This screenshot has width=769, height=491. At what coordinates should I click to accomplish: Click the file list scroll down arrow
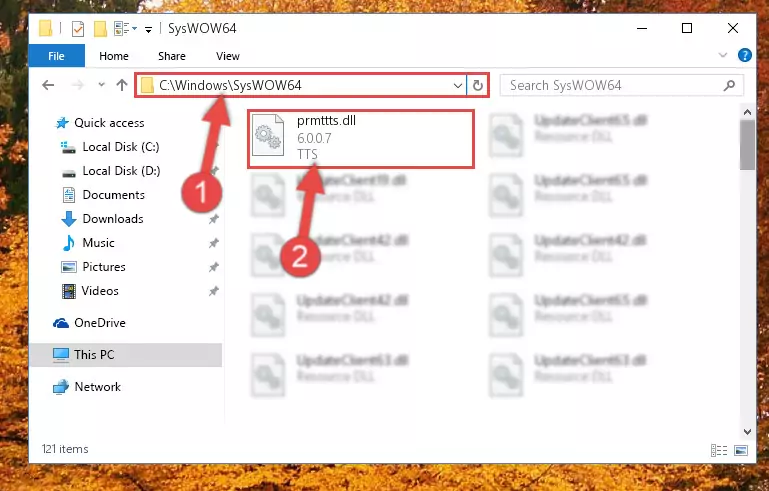point(747,432)
